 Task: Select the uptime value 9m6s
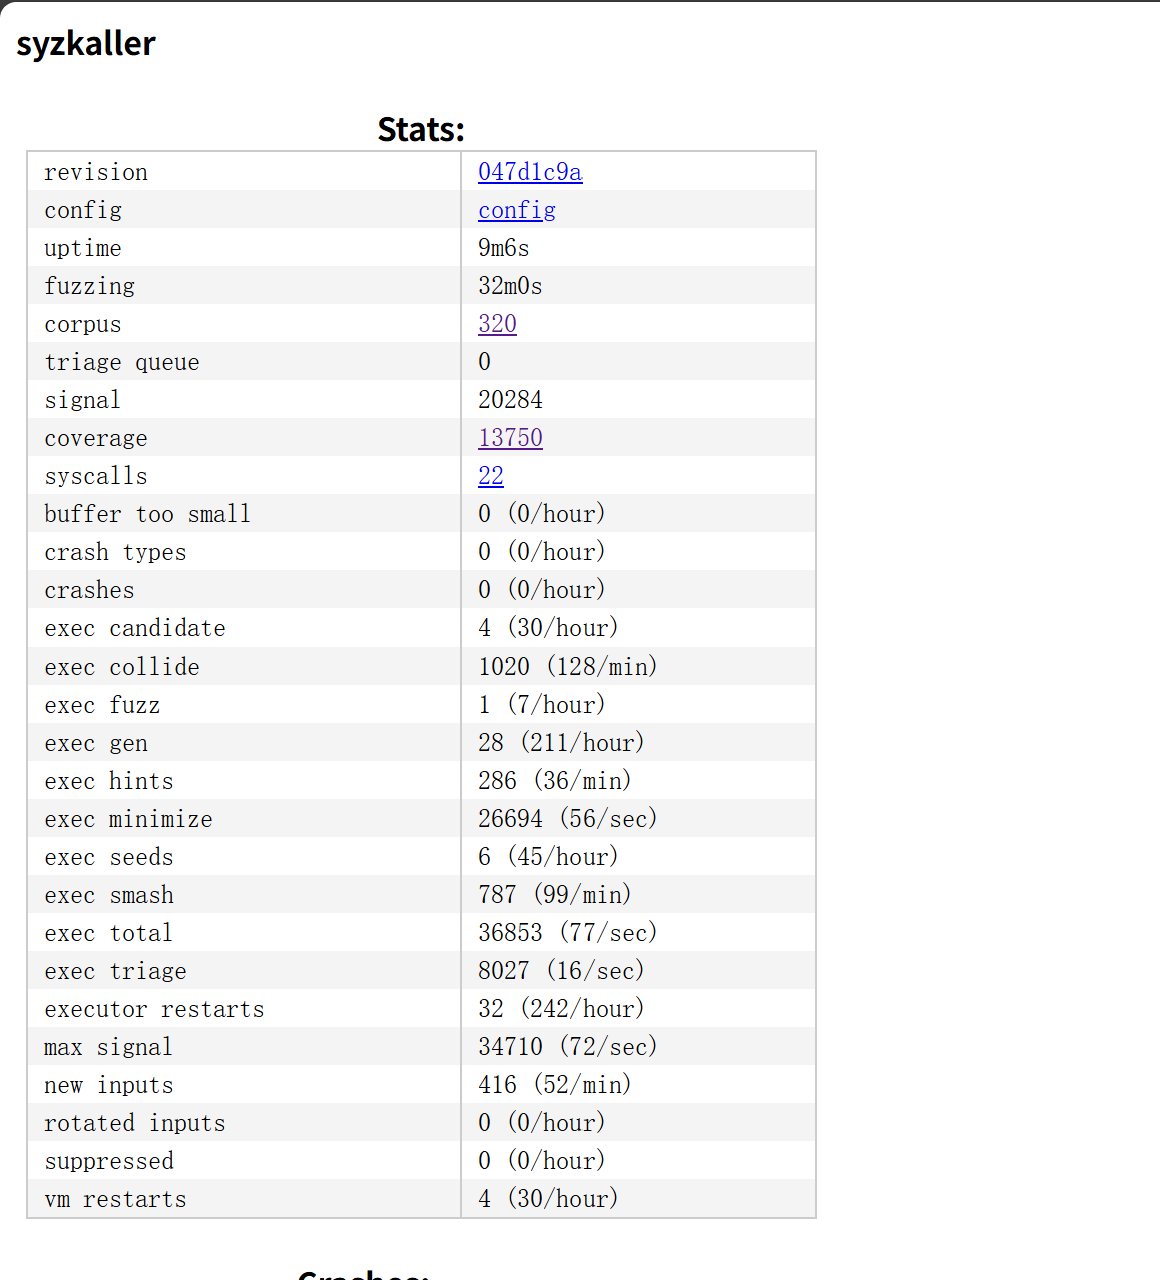click(x=503, y=248)
